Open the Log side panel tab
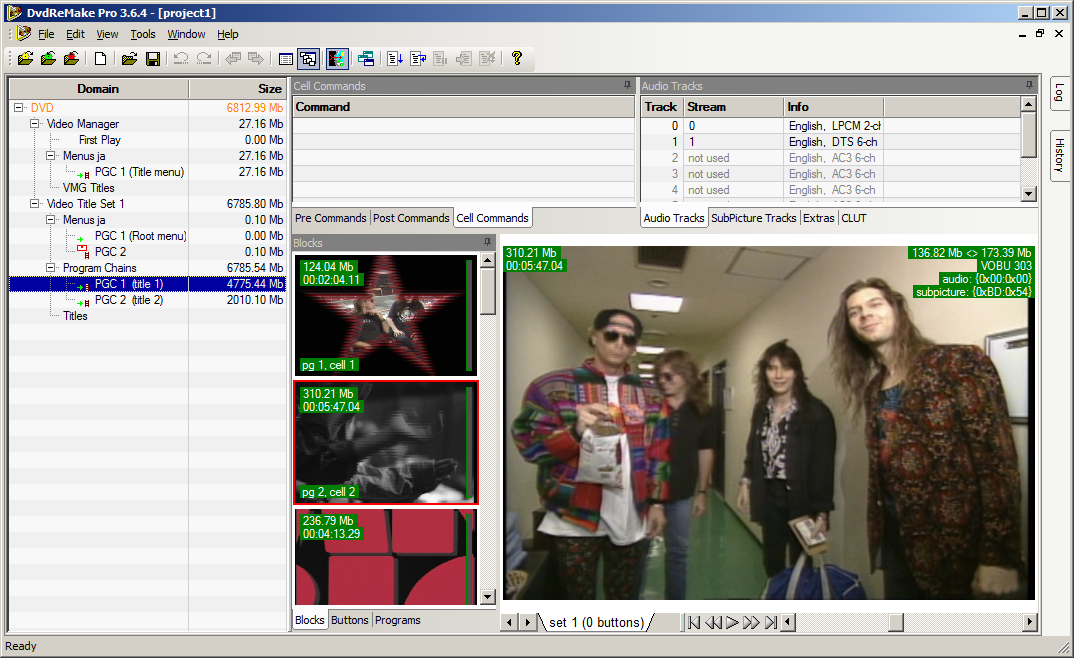This screenshot has height=658, width=1074. [1060, 92]
